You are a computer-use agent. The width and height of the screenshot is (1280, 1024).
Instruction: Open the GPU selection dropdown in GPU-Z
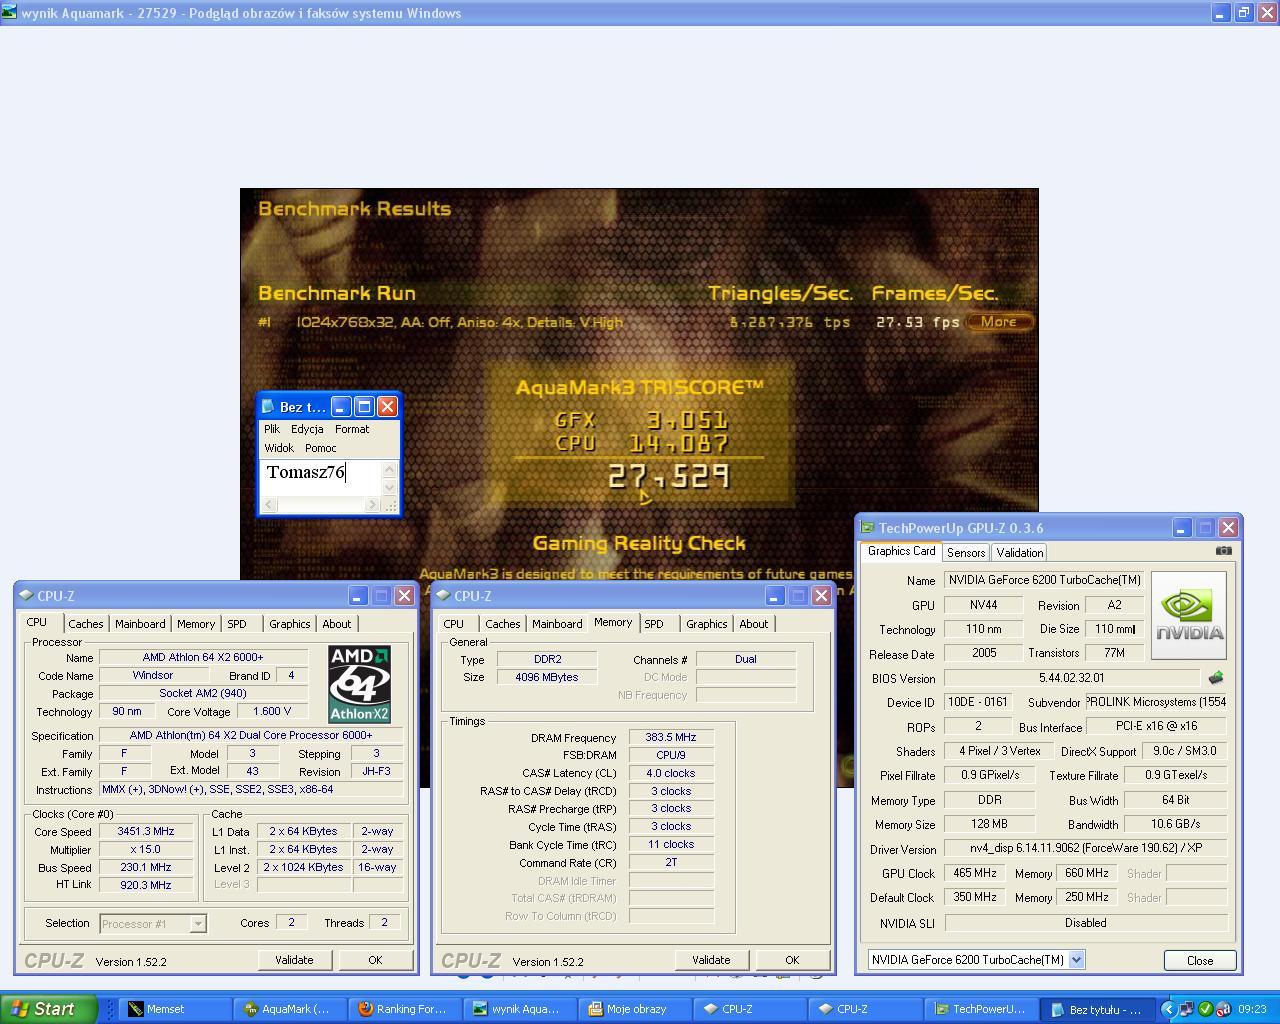1076,959
